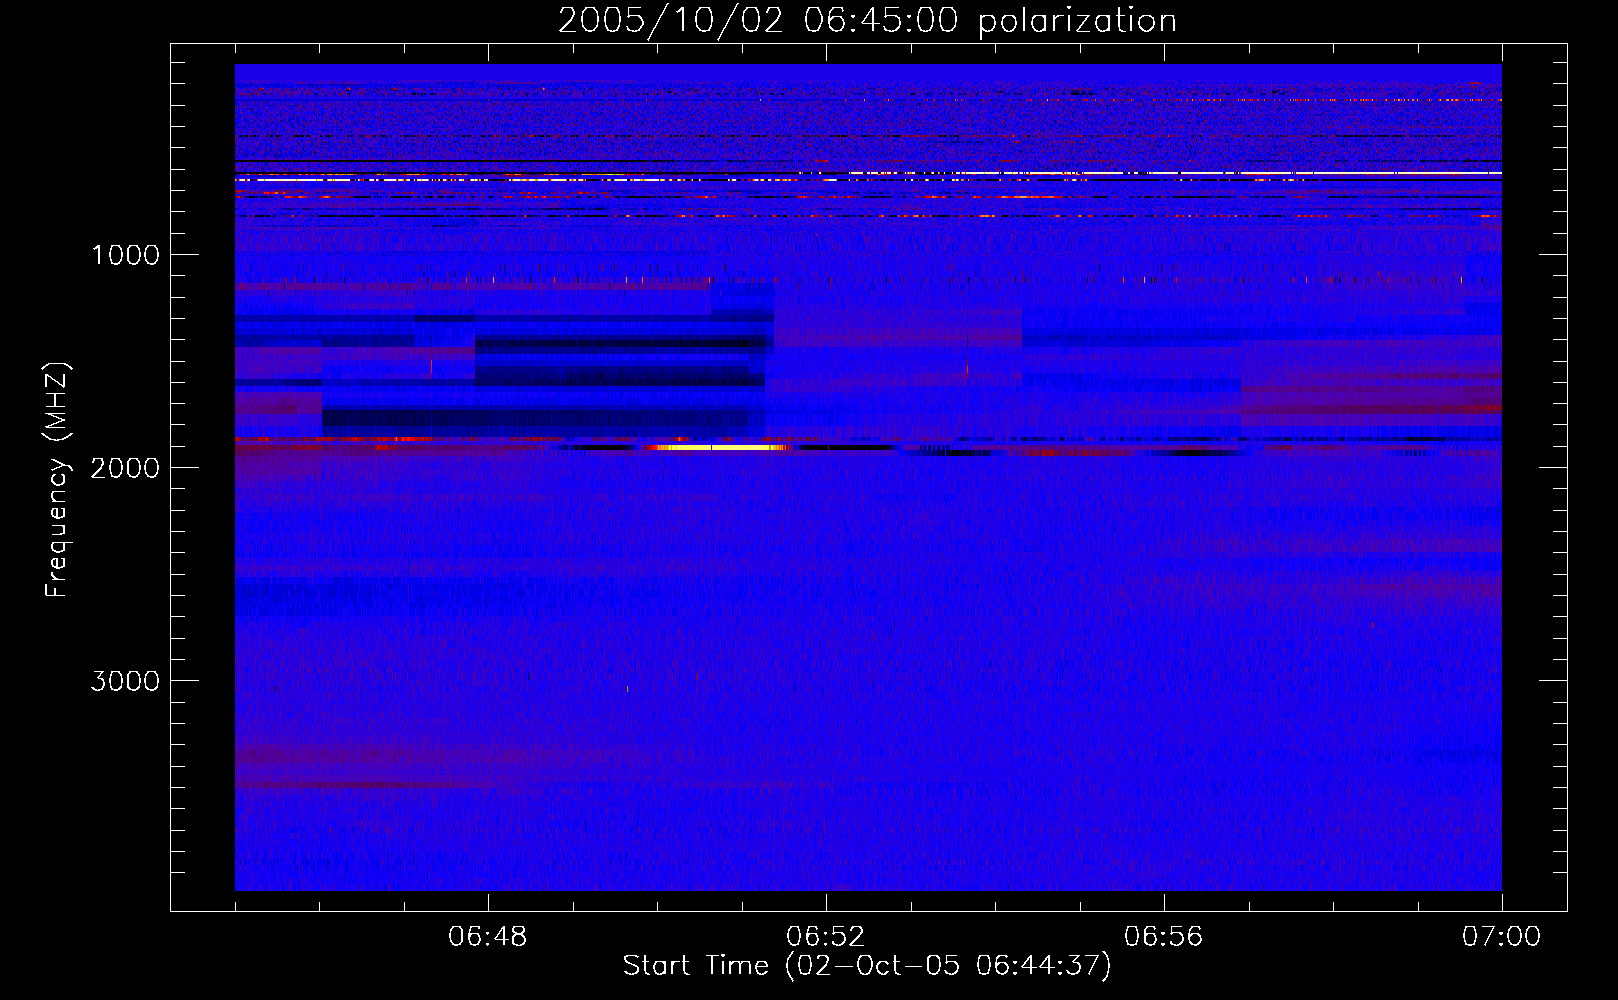Click the '2000' frequency axis label
Screen dimensions: 1618x1000
pyautogui.click(x=125, y=468)
